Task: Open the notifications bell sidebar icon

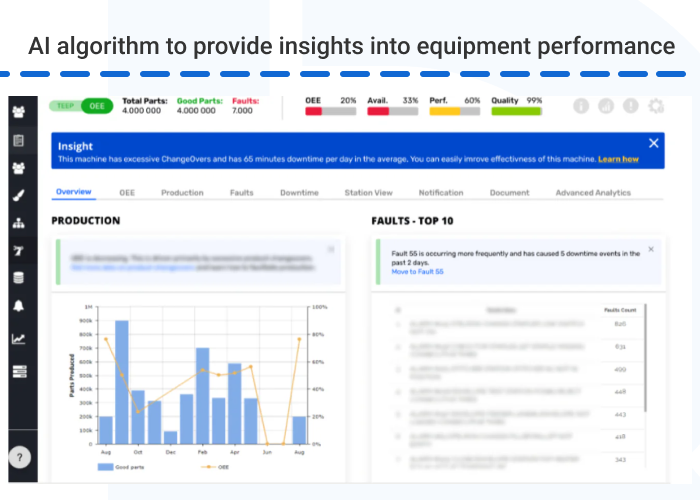Action: (19, 306)
